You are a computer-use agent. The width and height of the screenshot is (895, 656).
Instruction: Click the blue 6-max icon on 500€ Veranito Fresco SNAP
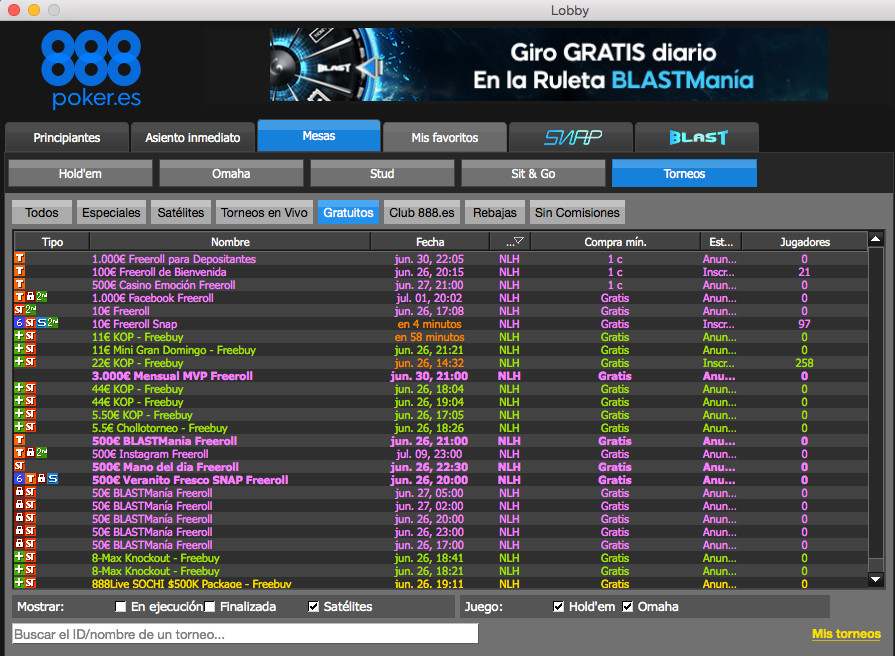19,479
